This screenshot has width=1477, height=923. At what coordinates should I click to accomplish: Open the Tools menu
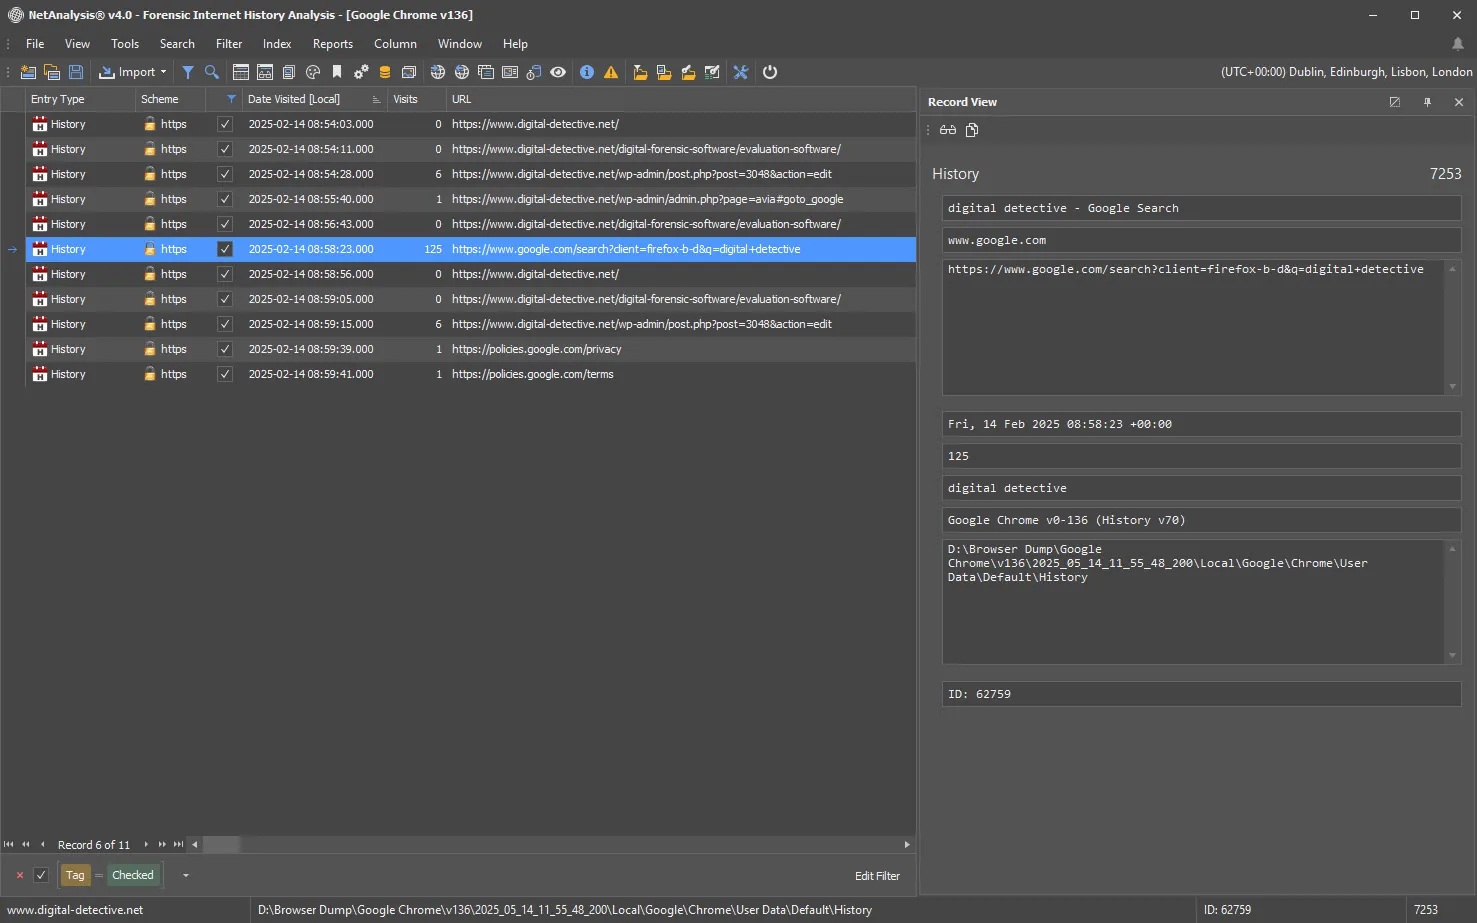tap(125, 44)
